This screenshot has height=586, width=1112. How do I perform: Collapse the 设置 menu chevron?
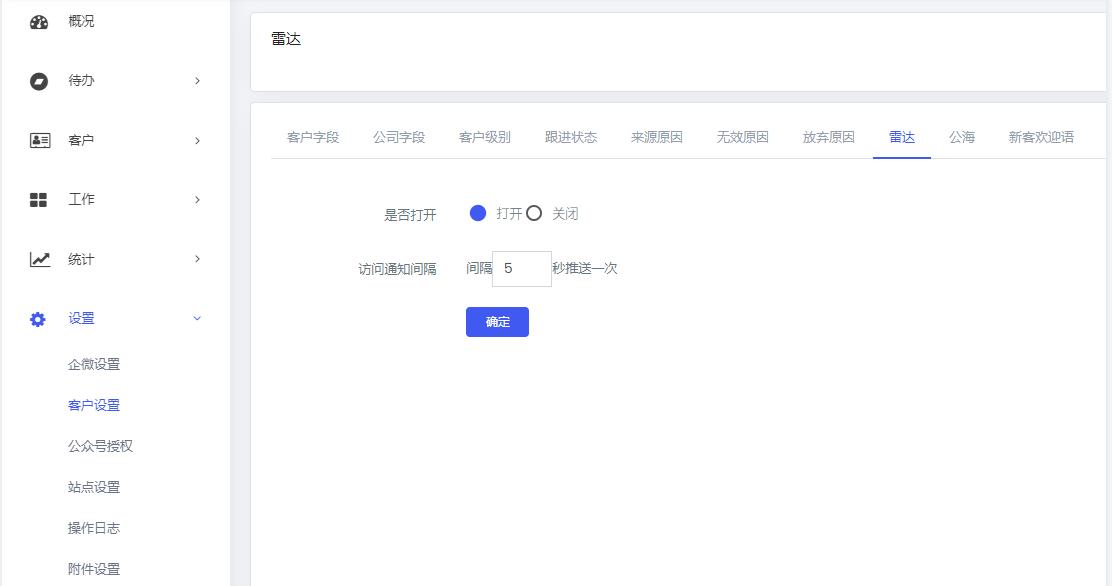click(x=197, y=319)
